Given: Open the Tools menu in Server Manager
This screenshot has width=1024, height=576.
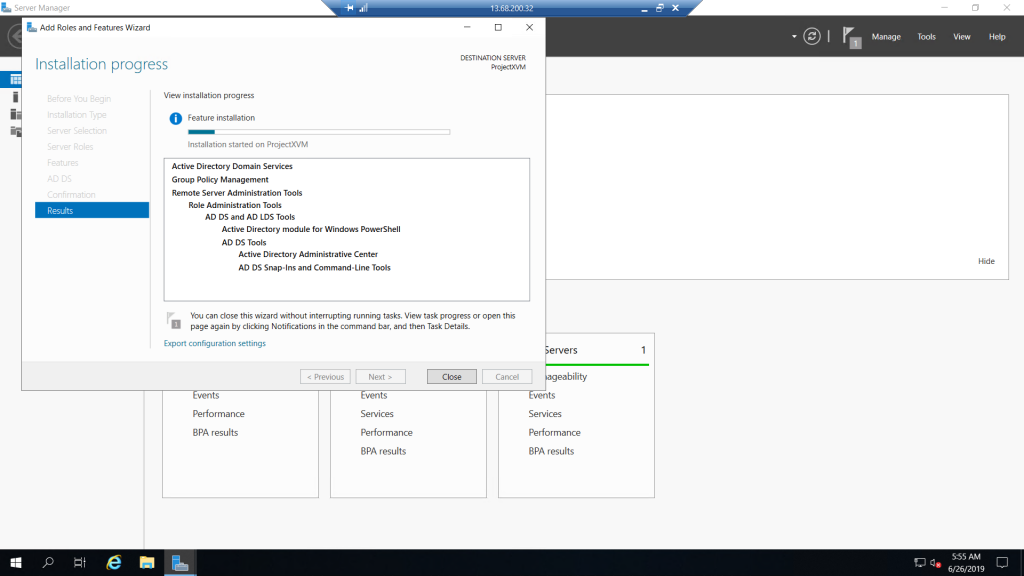Looking at the screenshot, I should (x=926, y=37).
